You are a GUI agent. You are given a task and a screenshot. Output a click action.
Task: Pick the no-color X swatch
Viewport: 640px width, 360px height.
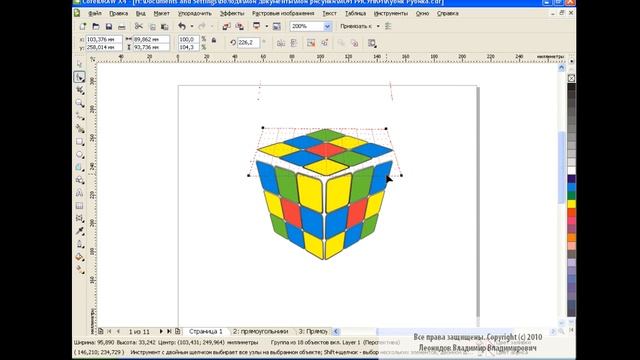tap(571, 78)
